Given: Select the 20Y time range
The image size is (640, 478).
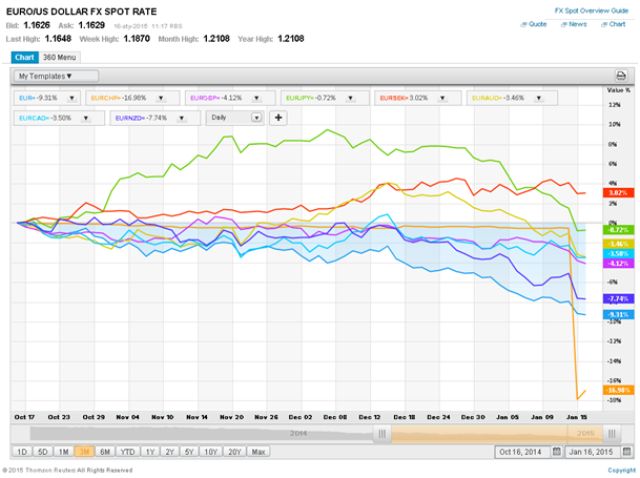Looking at the screenshot, I should [234, 451].
